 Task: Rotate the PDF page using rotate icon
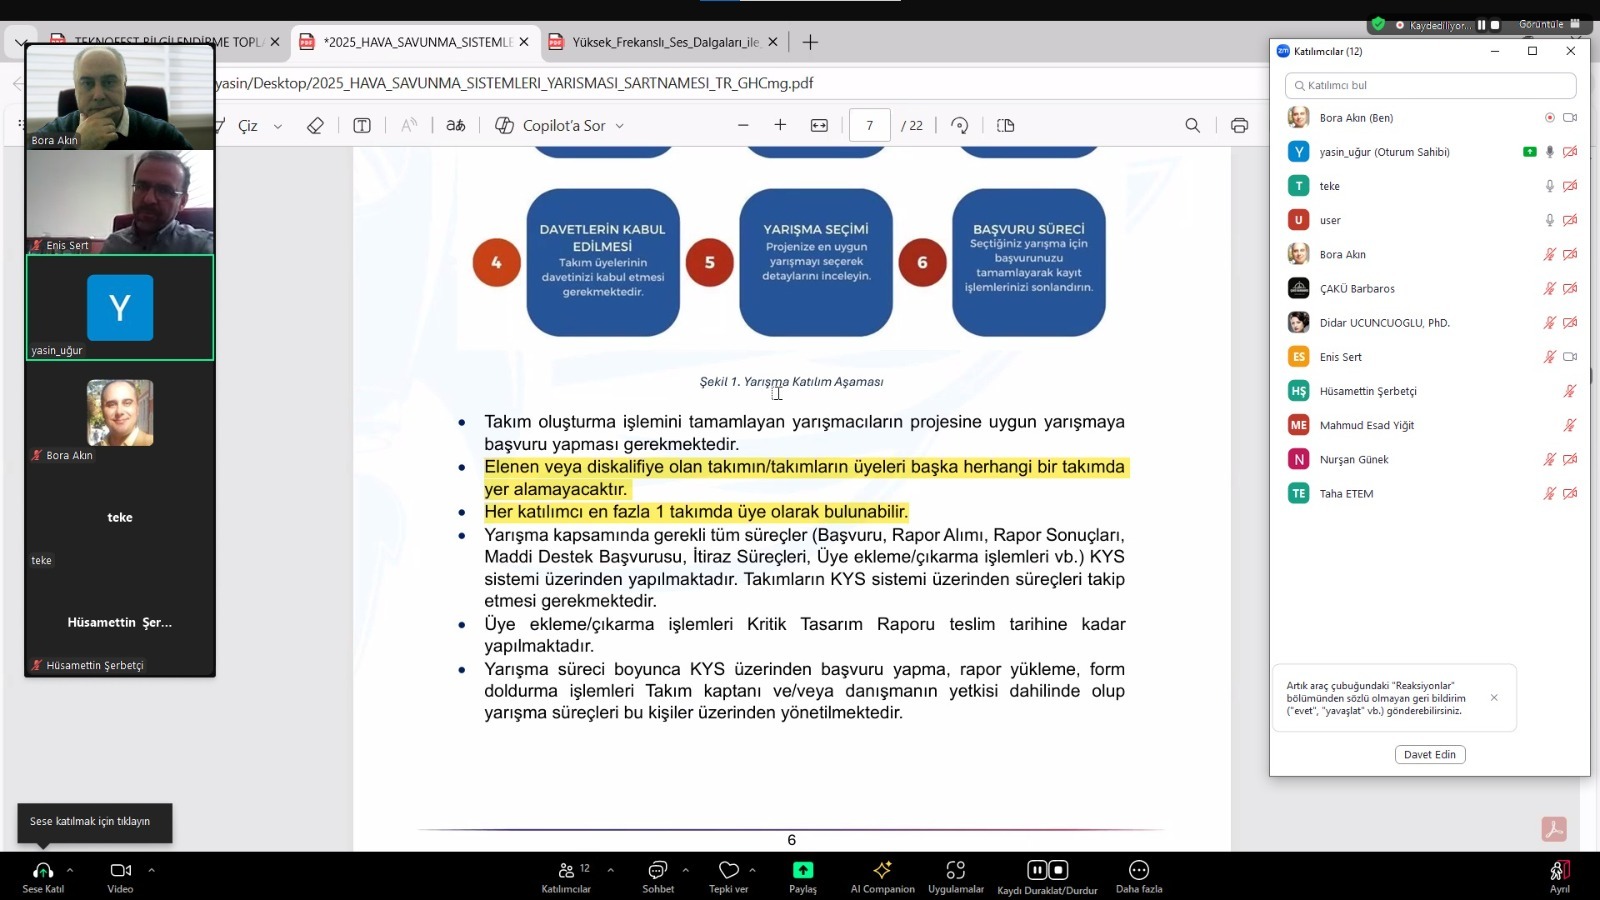pyautogui.click(x=959, y=125)
